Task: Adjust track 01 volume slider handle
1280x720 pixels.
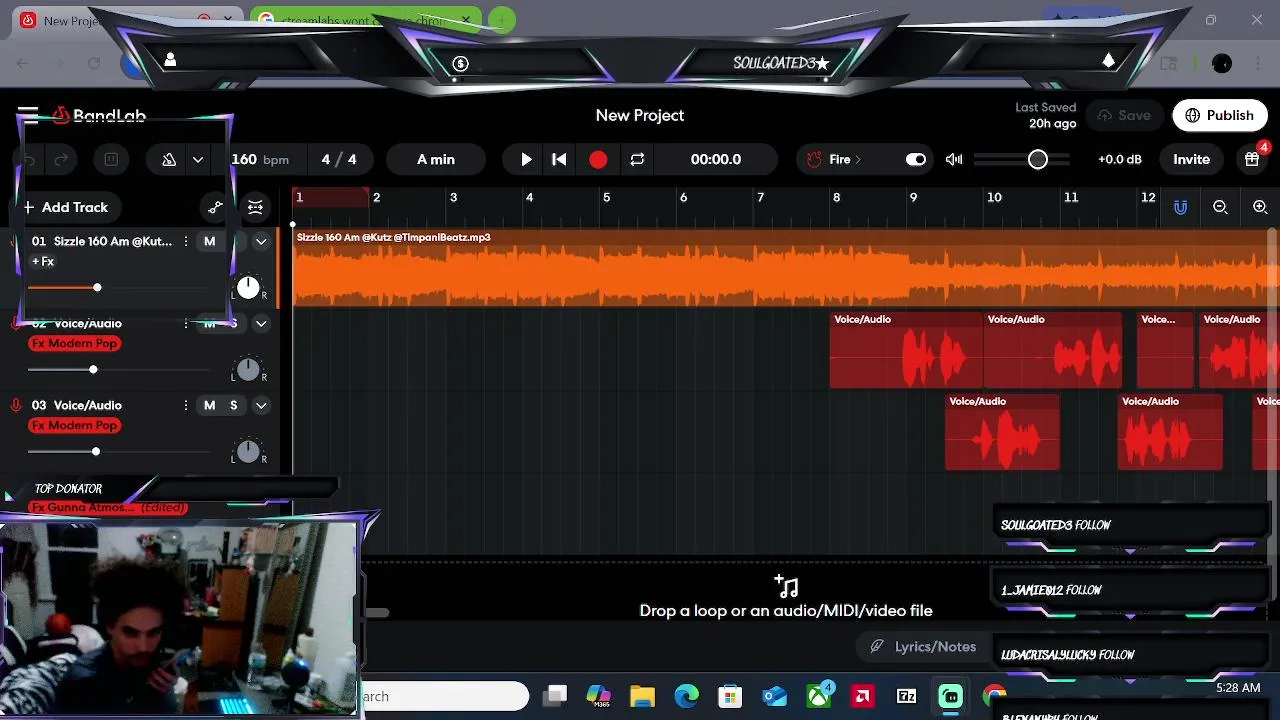Action: [x=97, y=288]
